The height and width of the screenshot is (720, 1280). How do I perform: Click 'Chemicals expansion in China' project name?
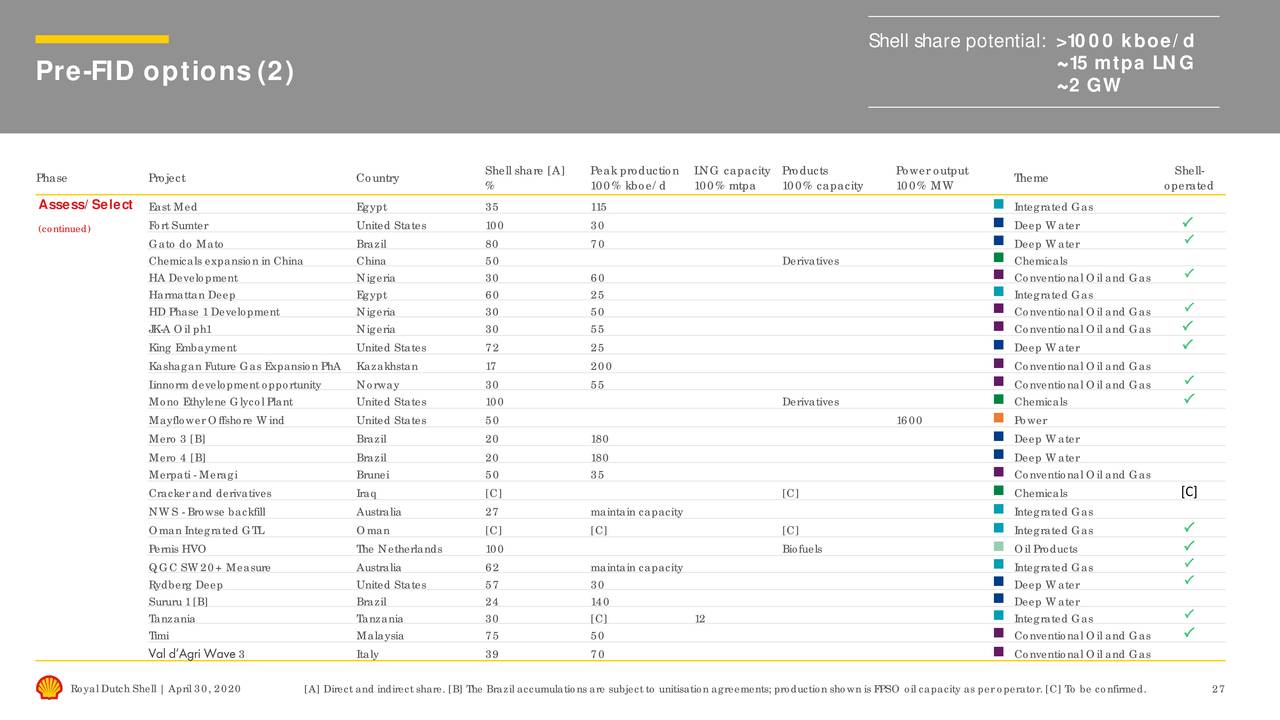point(226,262)
